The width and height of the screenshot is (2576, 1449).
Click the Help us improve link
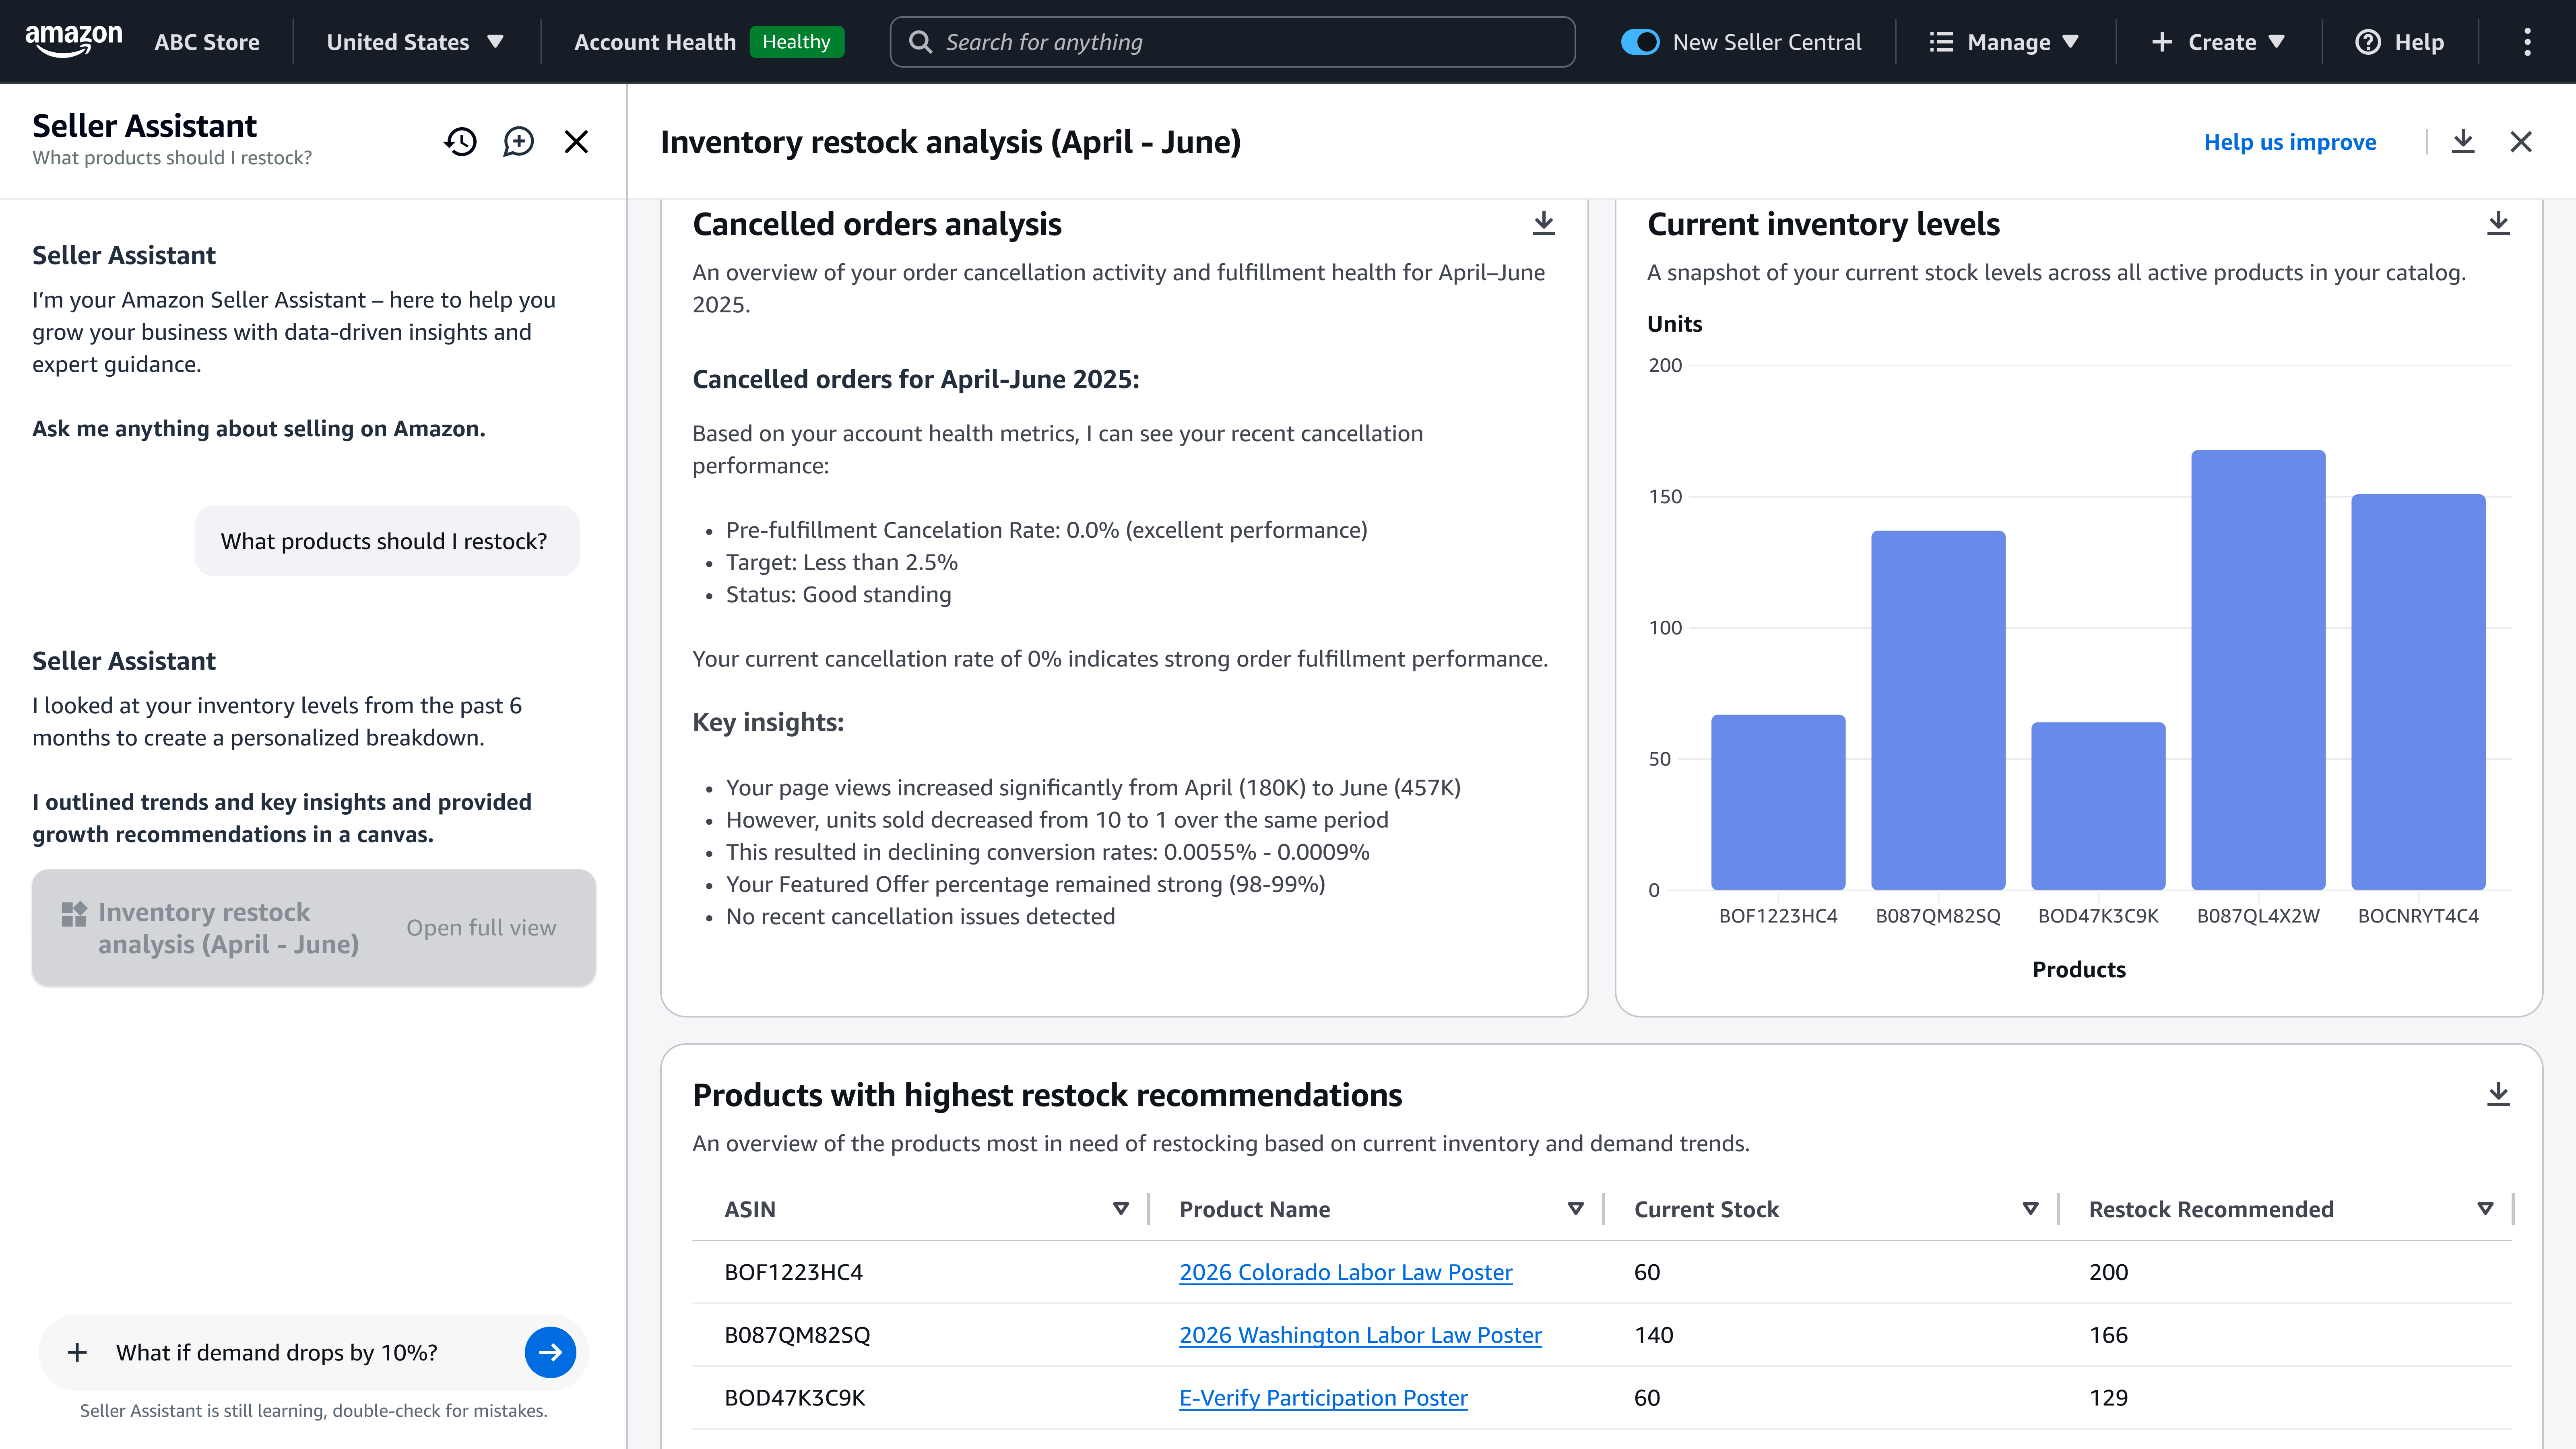(2290, 142)
